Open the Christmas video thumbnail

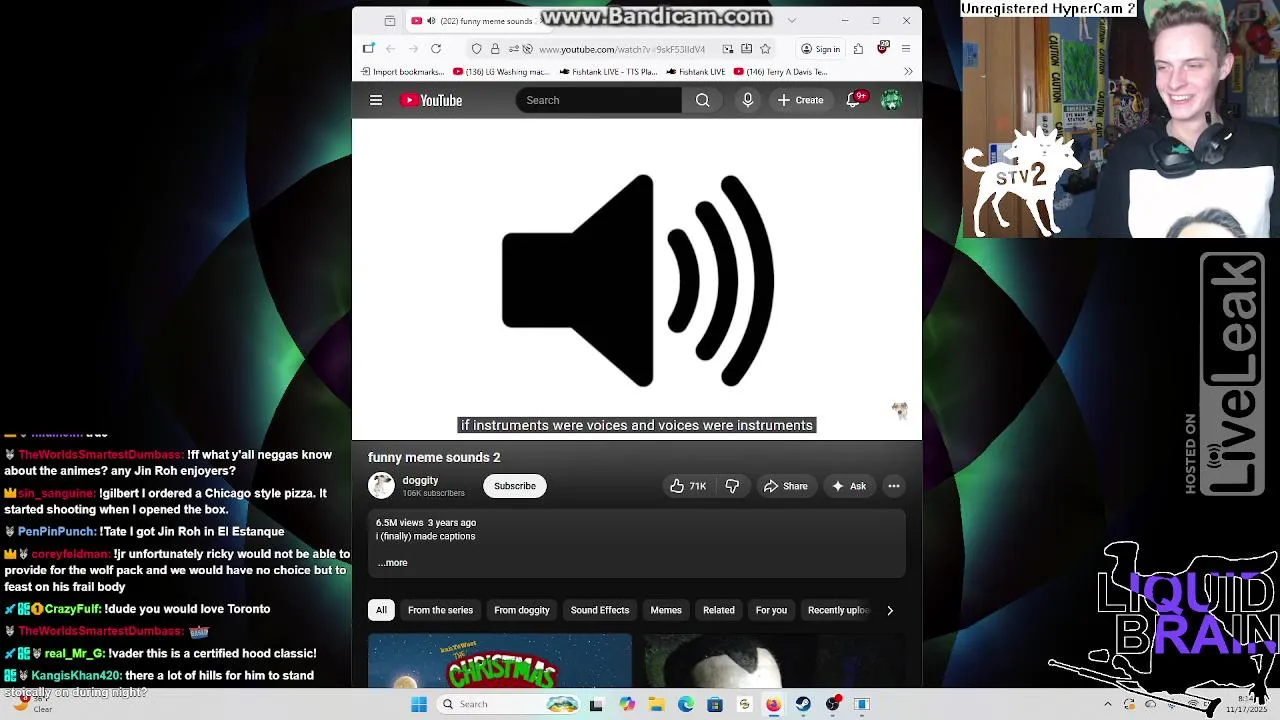[500, 661]
